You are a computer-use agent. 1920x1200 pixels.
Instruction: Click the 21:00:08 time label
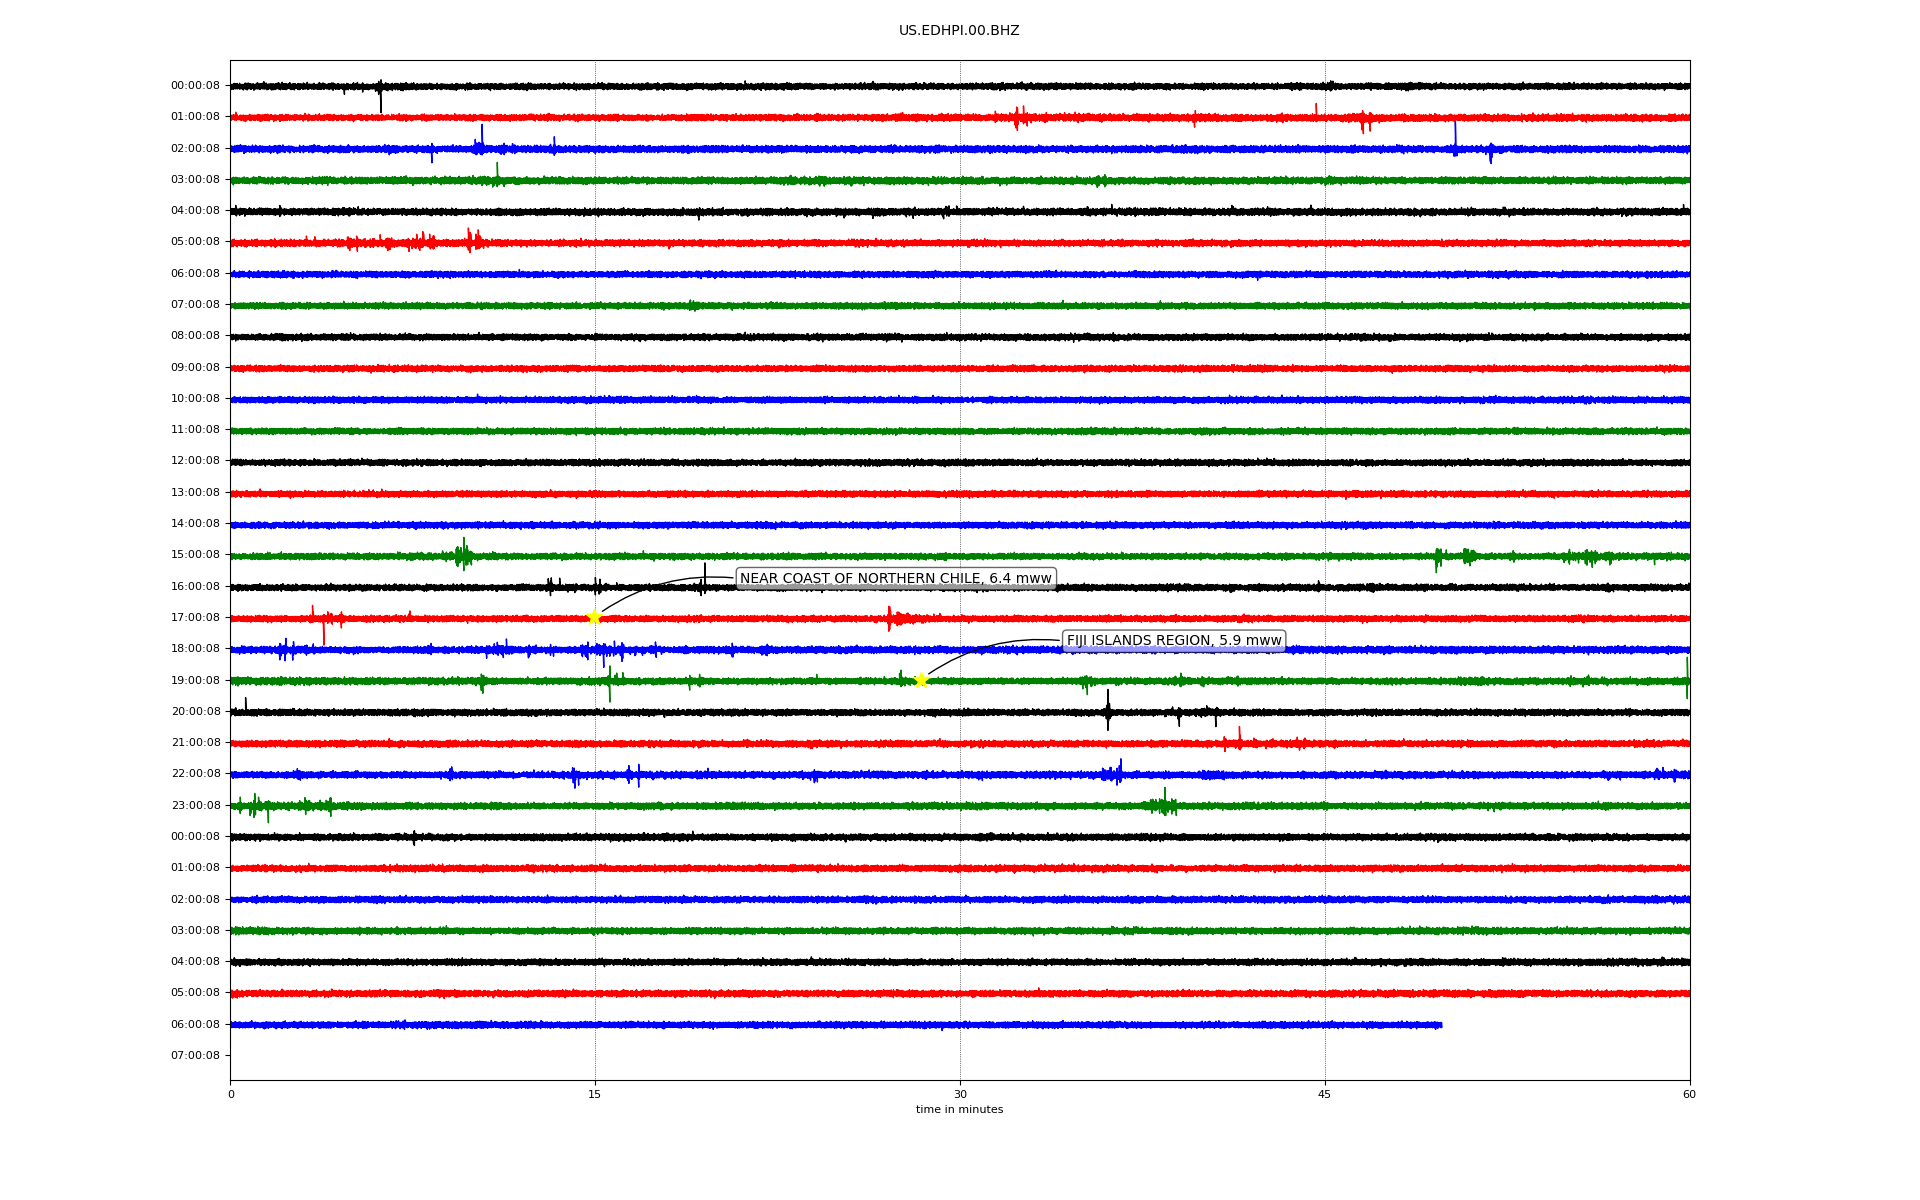195,743
